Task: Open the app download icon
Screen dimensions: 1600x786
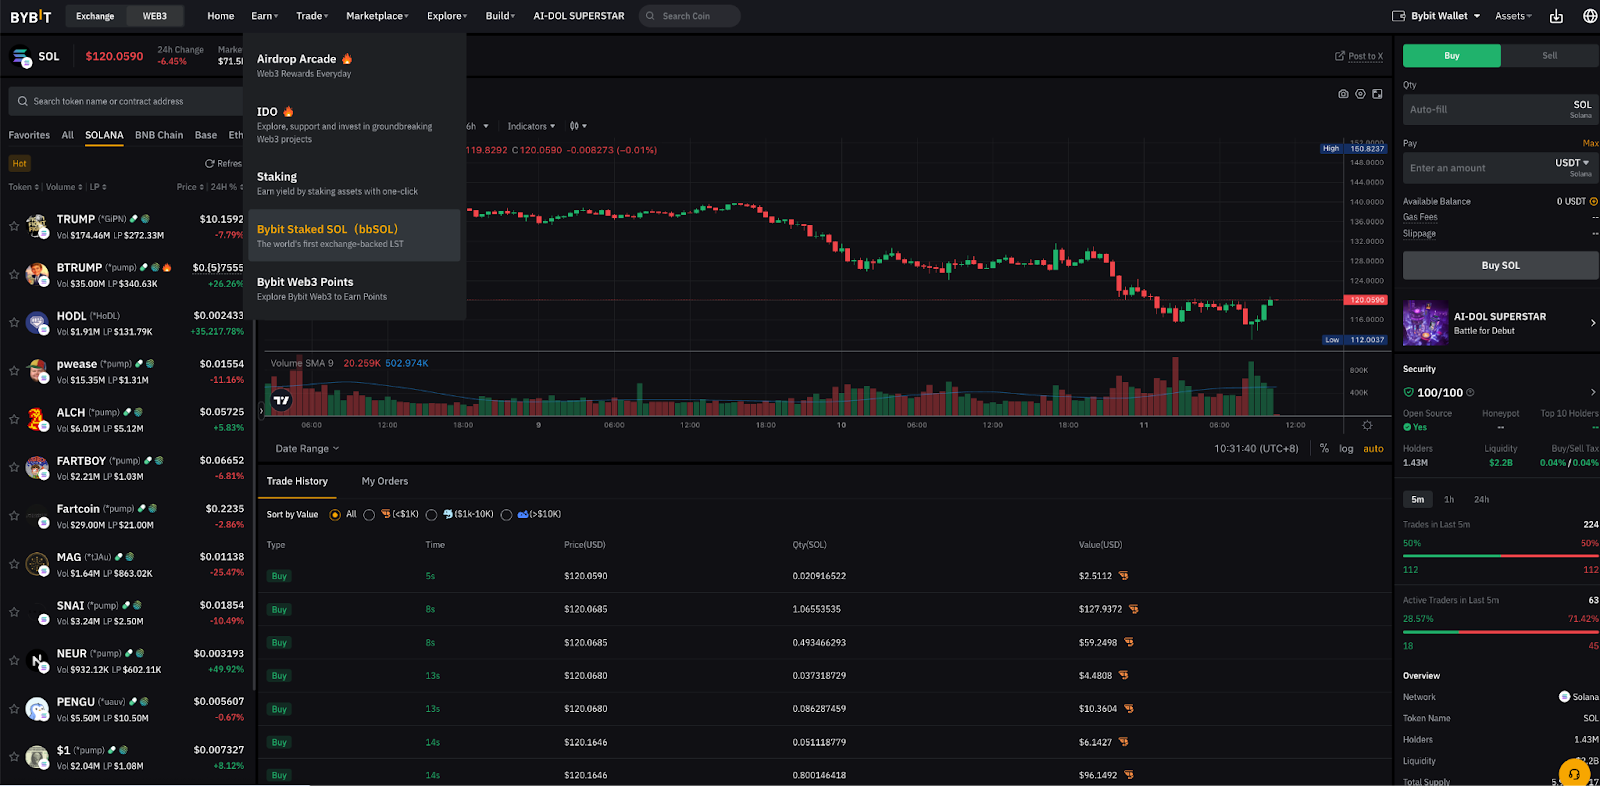Action: (x=1556, y=16)
